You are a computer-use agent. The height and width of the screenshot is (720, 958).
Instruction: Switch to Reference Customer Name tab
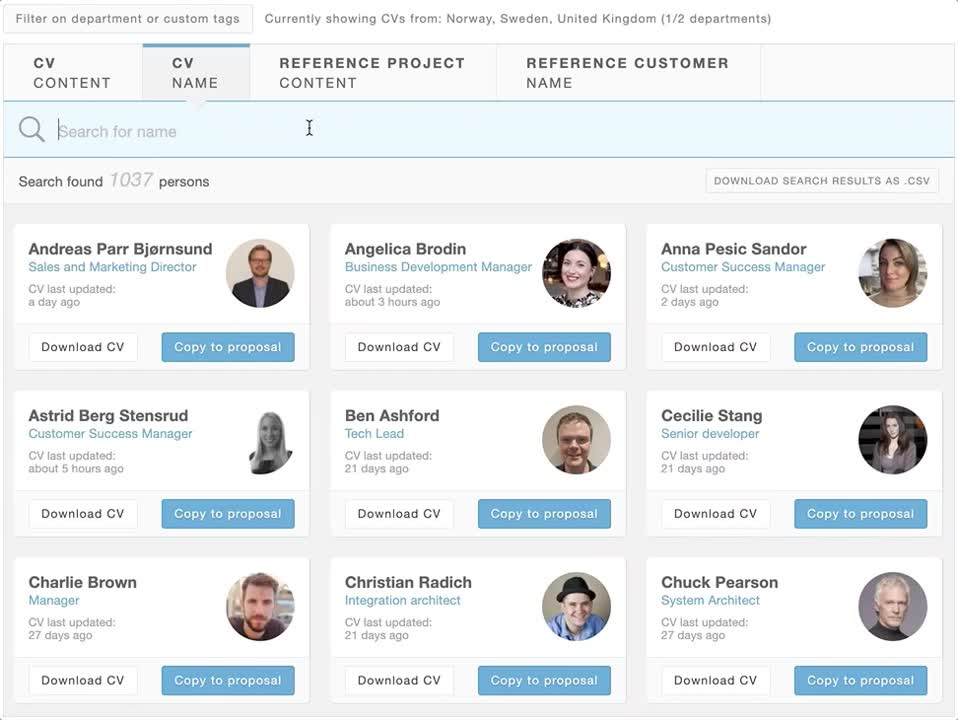click(627, 73)
